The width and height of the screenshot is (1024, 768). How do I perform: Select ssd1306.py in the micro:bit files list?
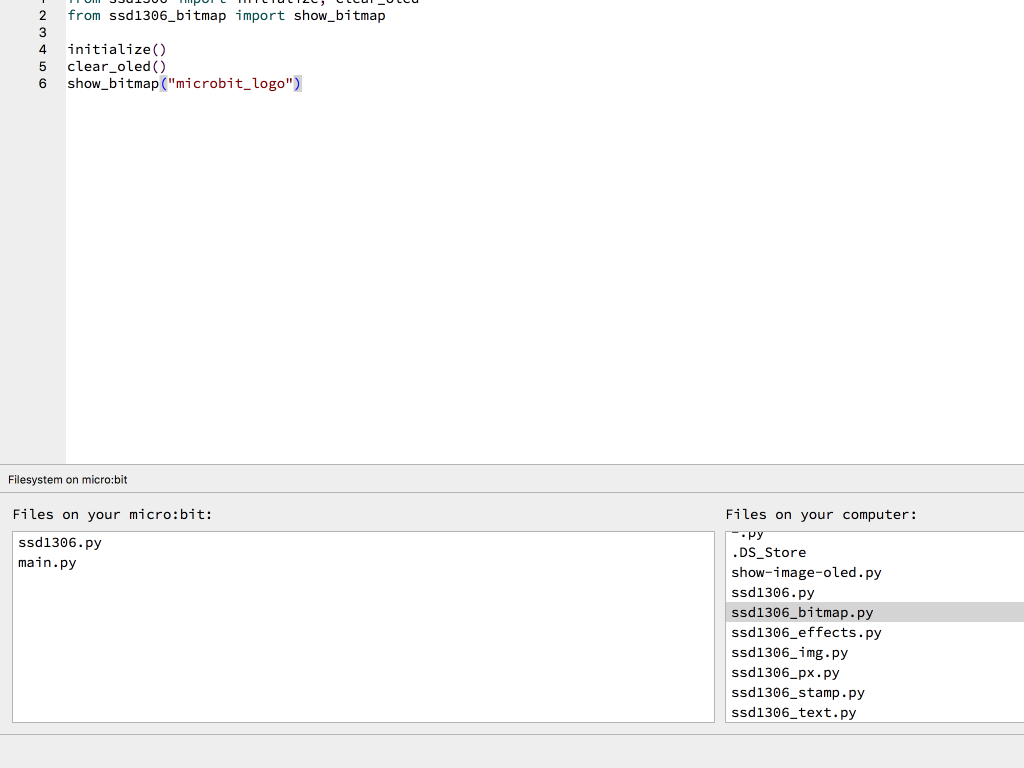click(60, 543)
